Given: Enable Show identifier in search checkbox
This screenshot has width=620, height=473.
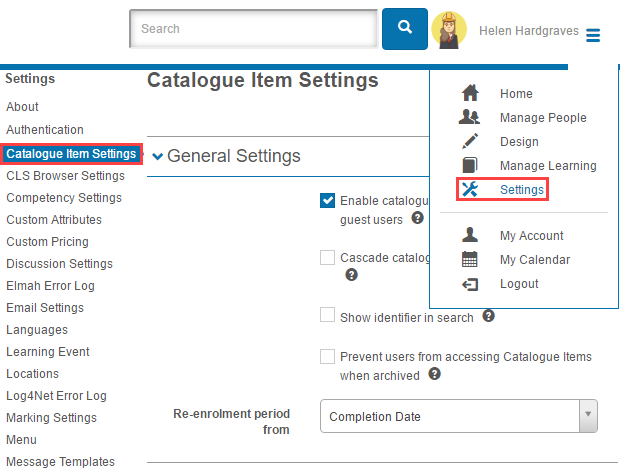Looking at the screenshot, I should pyautogui.click(x=327, y=315).
